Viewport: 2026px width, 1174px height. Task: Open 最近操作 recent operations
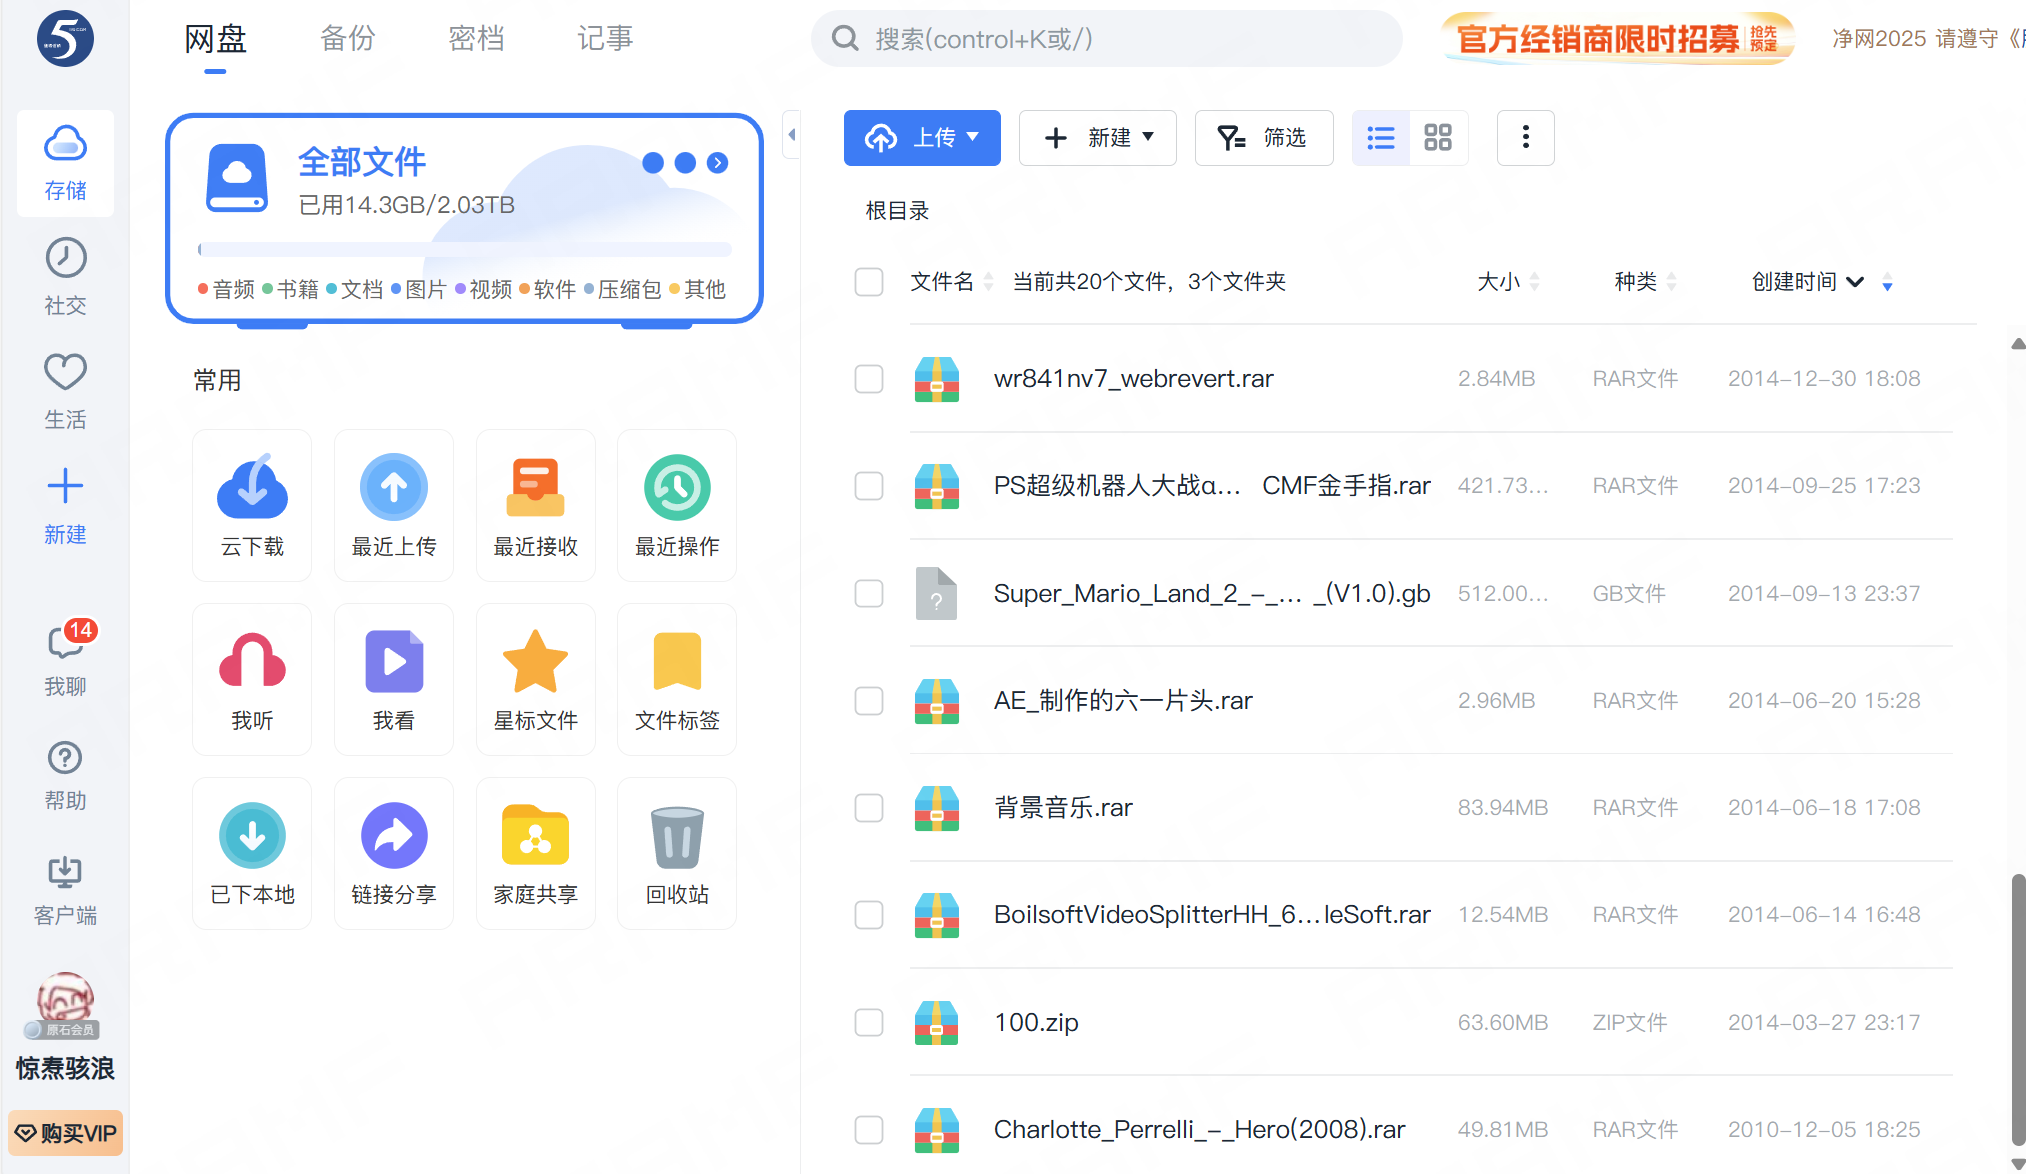tap(677, 505)
